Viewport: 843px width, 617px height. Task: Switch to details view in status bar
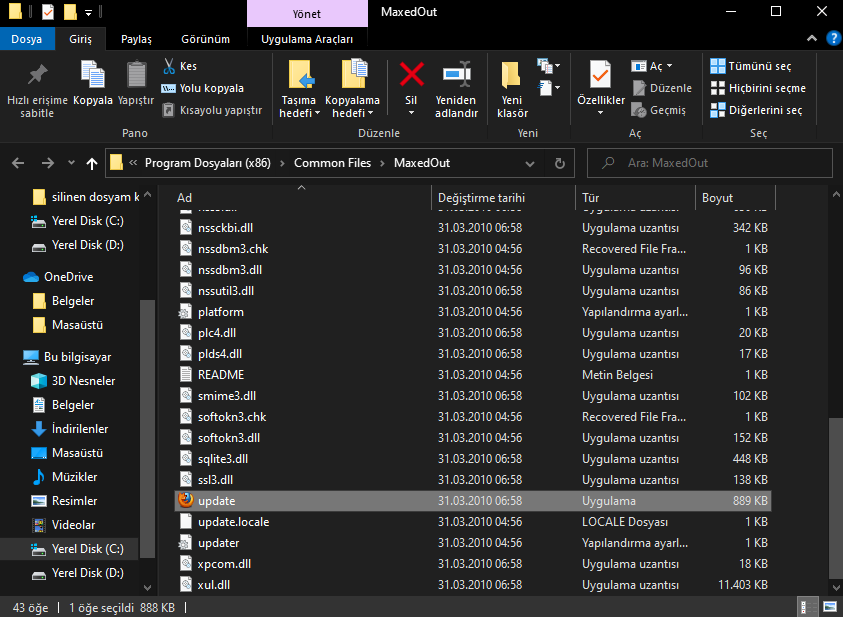[807, 608]
